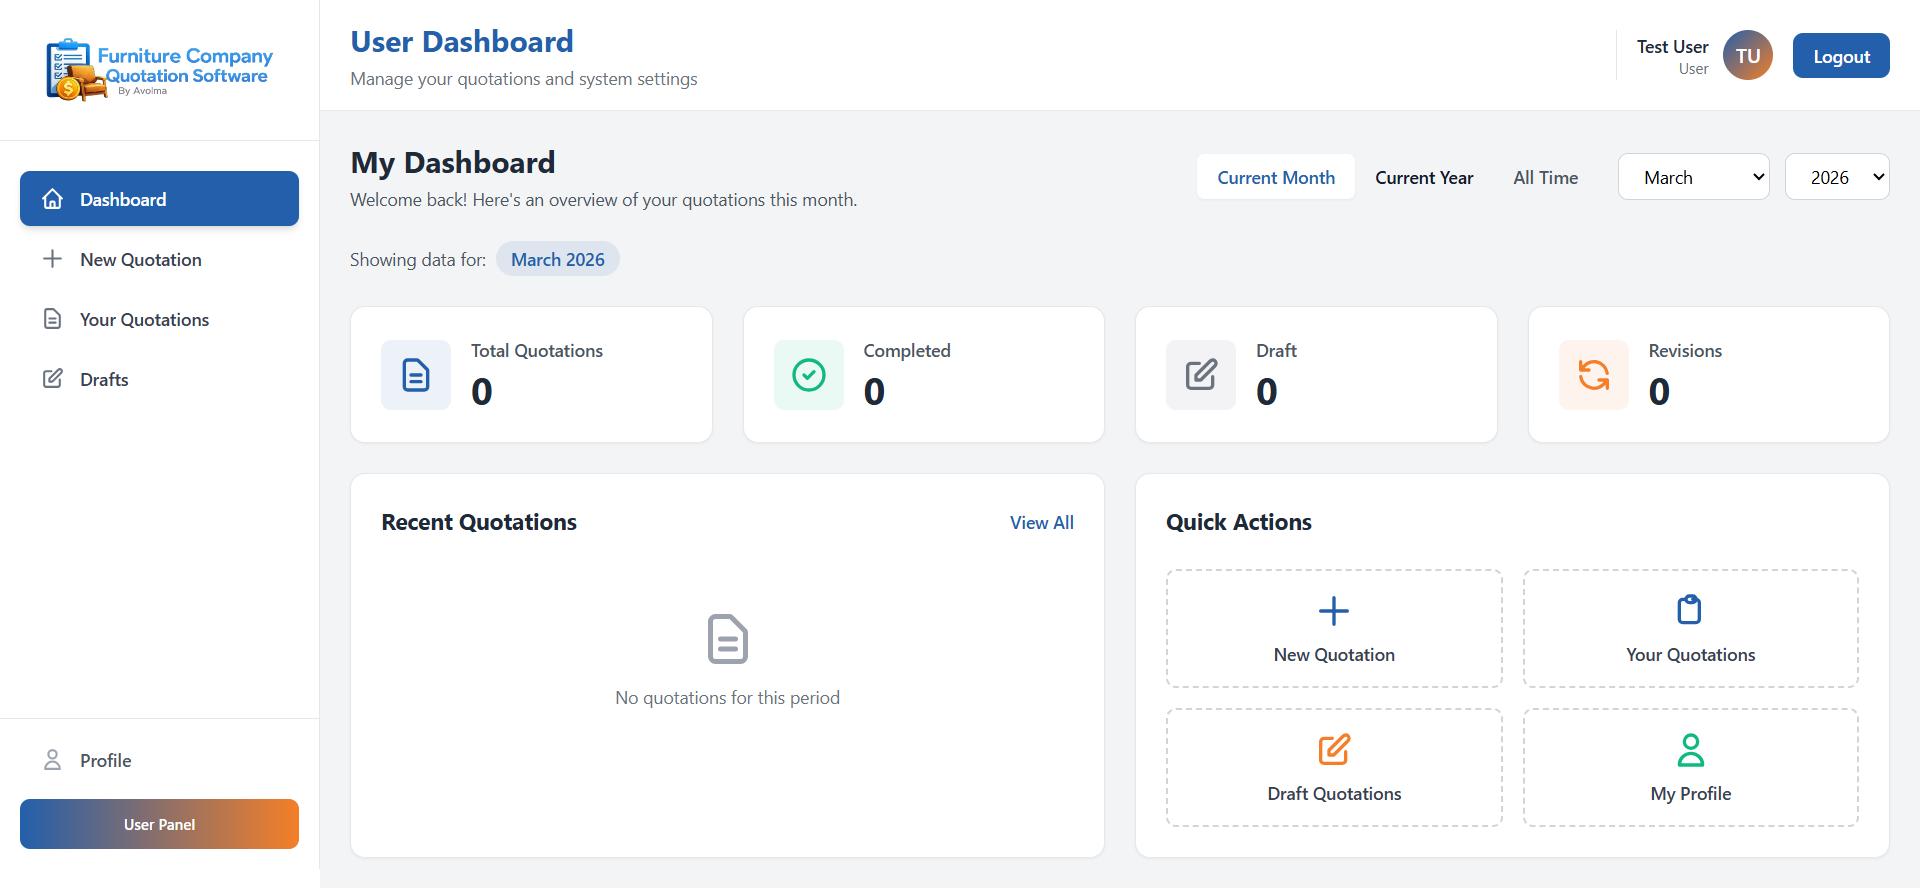This screenshot has height=888, width=1920.
Task: Click the plus icon in Quick Actions
Action: point(1333,610)
